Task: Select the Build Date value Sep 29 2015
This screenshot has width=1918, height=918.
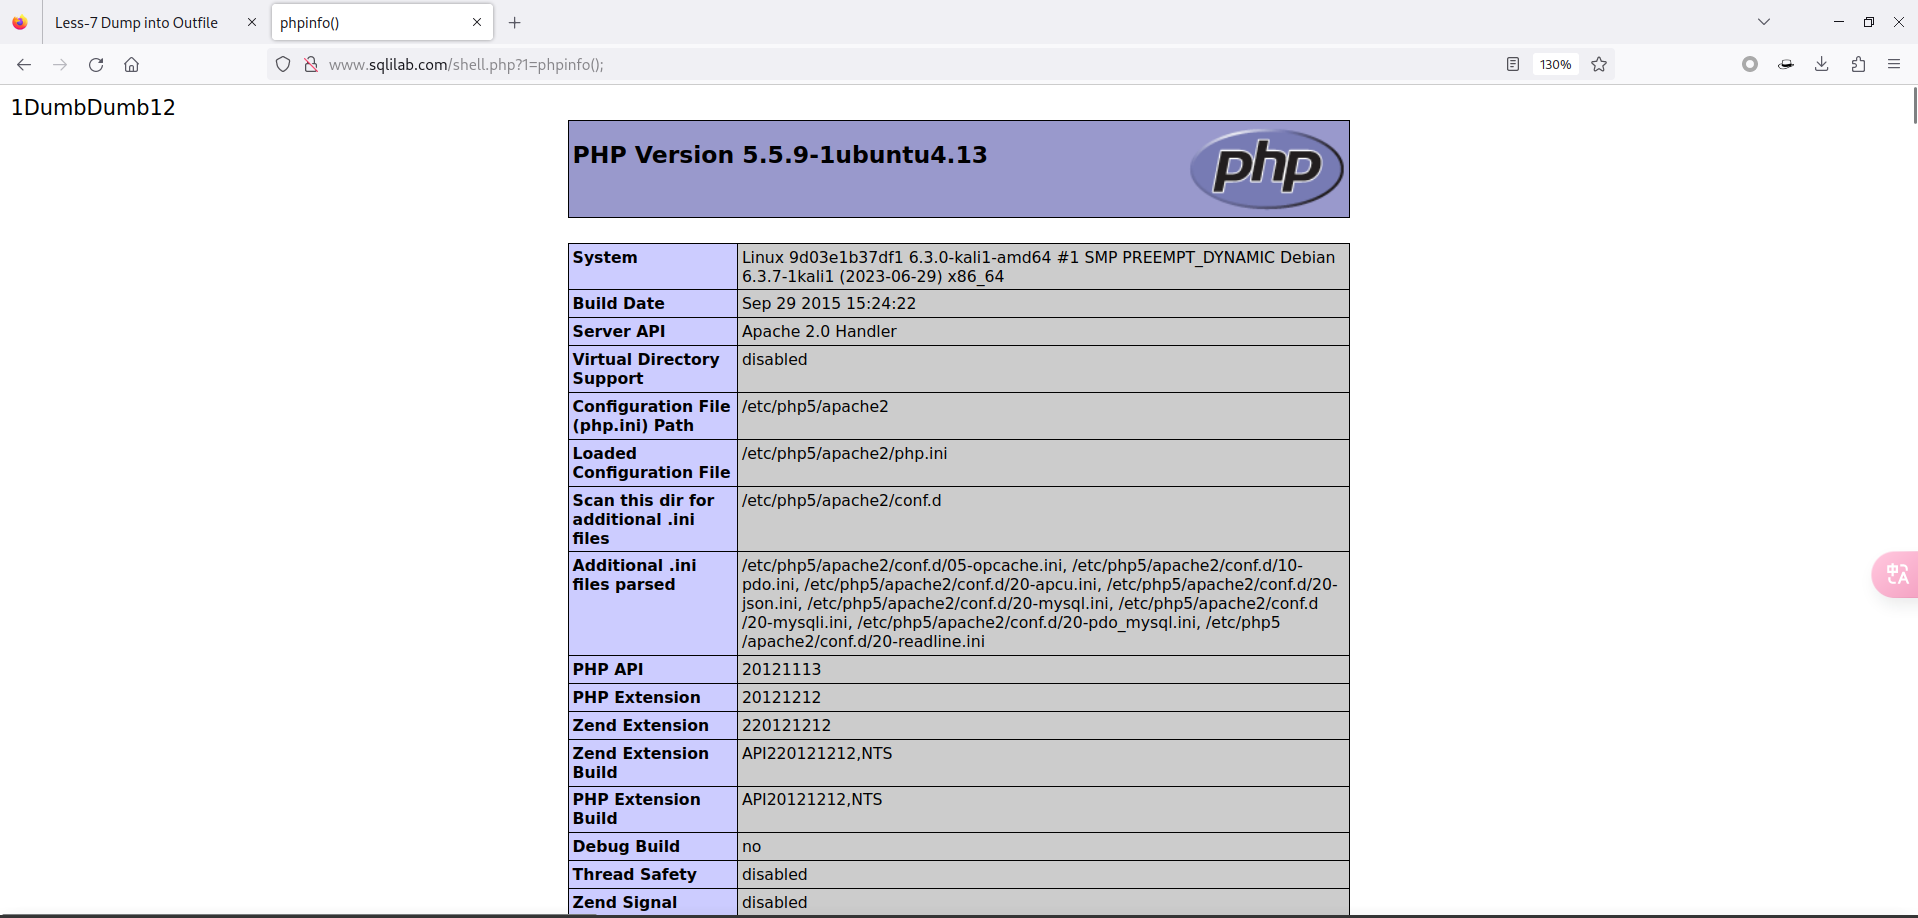Action: pos(829,303)
